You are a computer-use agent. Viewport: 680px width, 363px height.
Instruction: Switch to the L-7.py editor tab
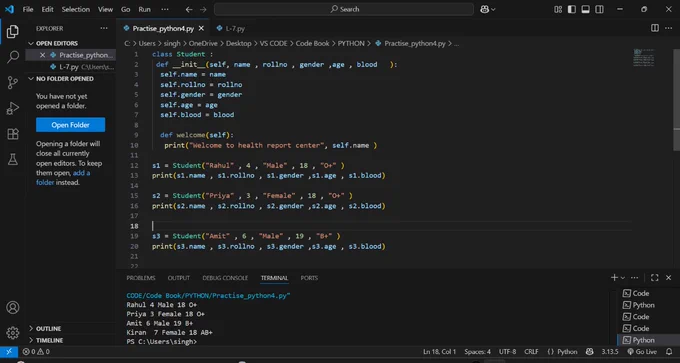coord(231,29)
